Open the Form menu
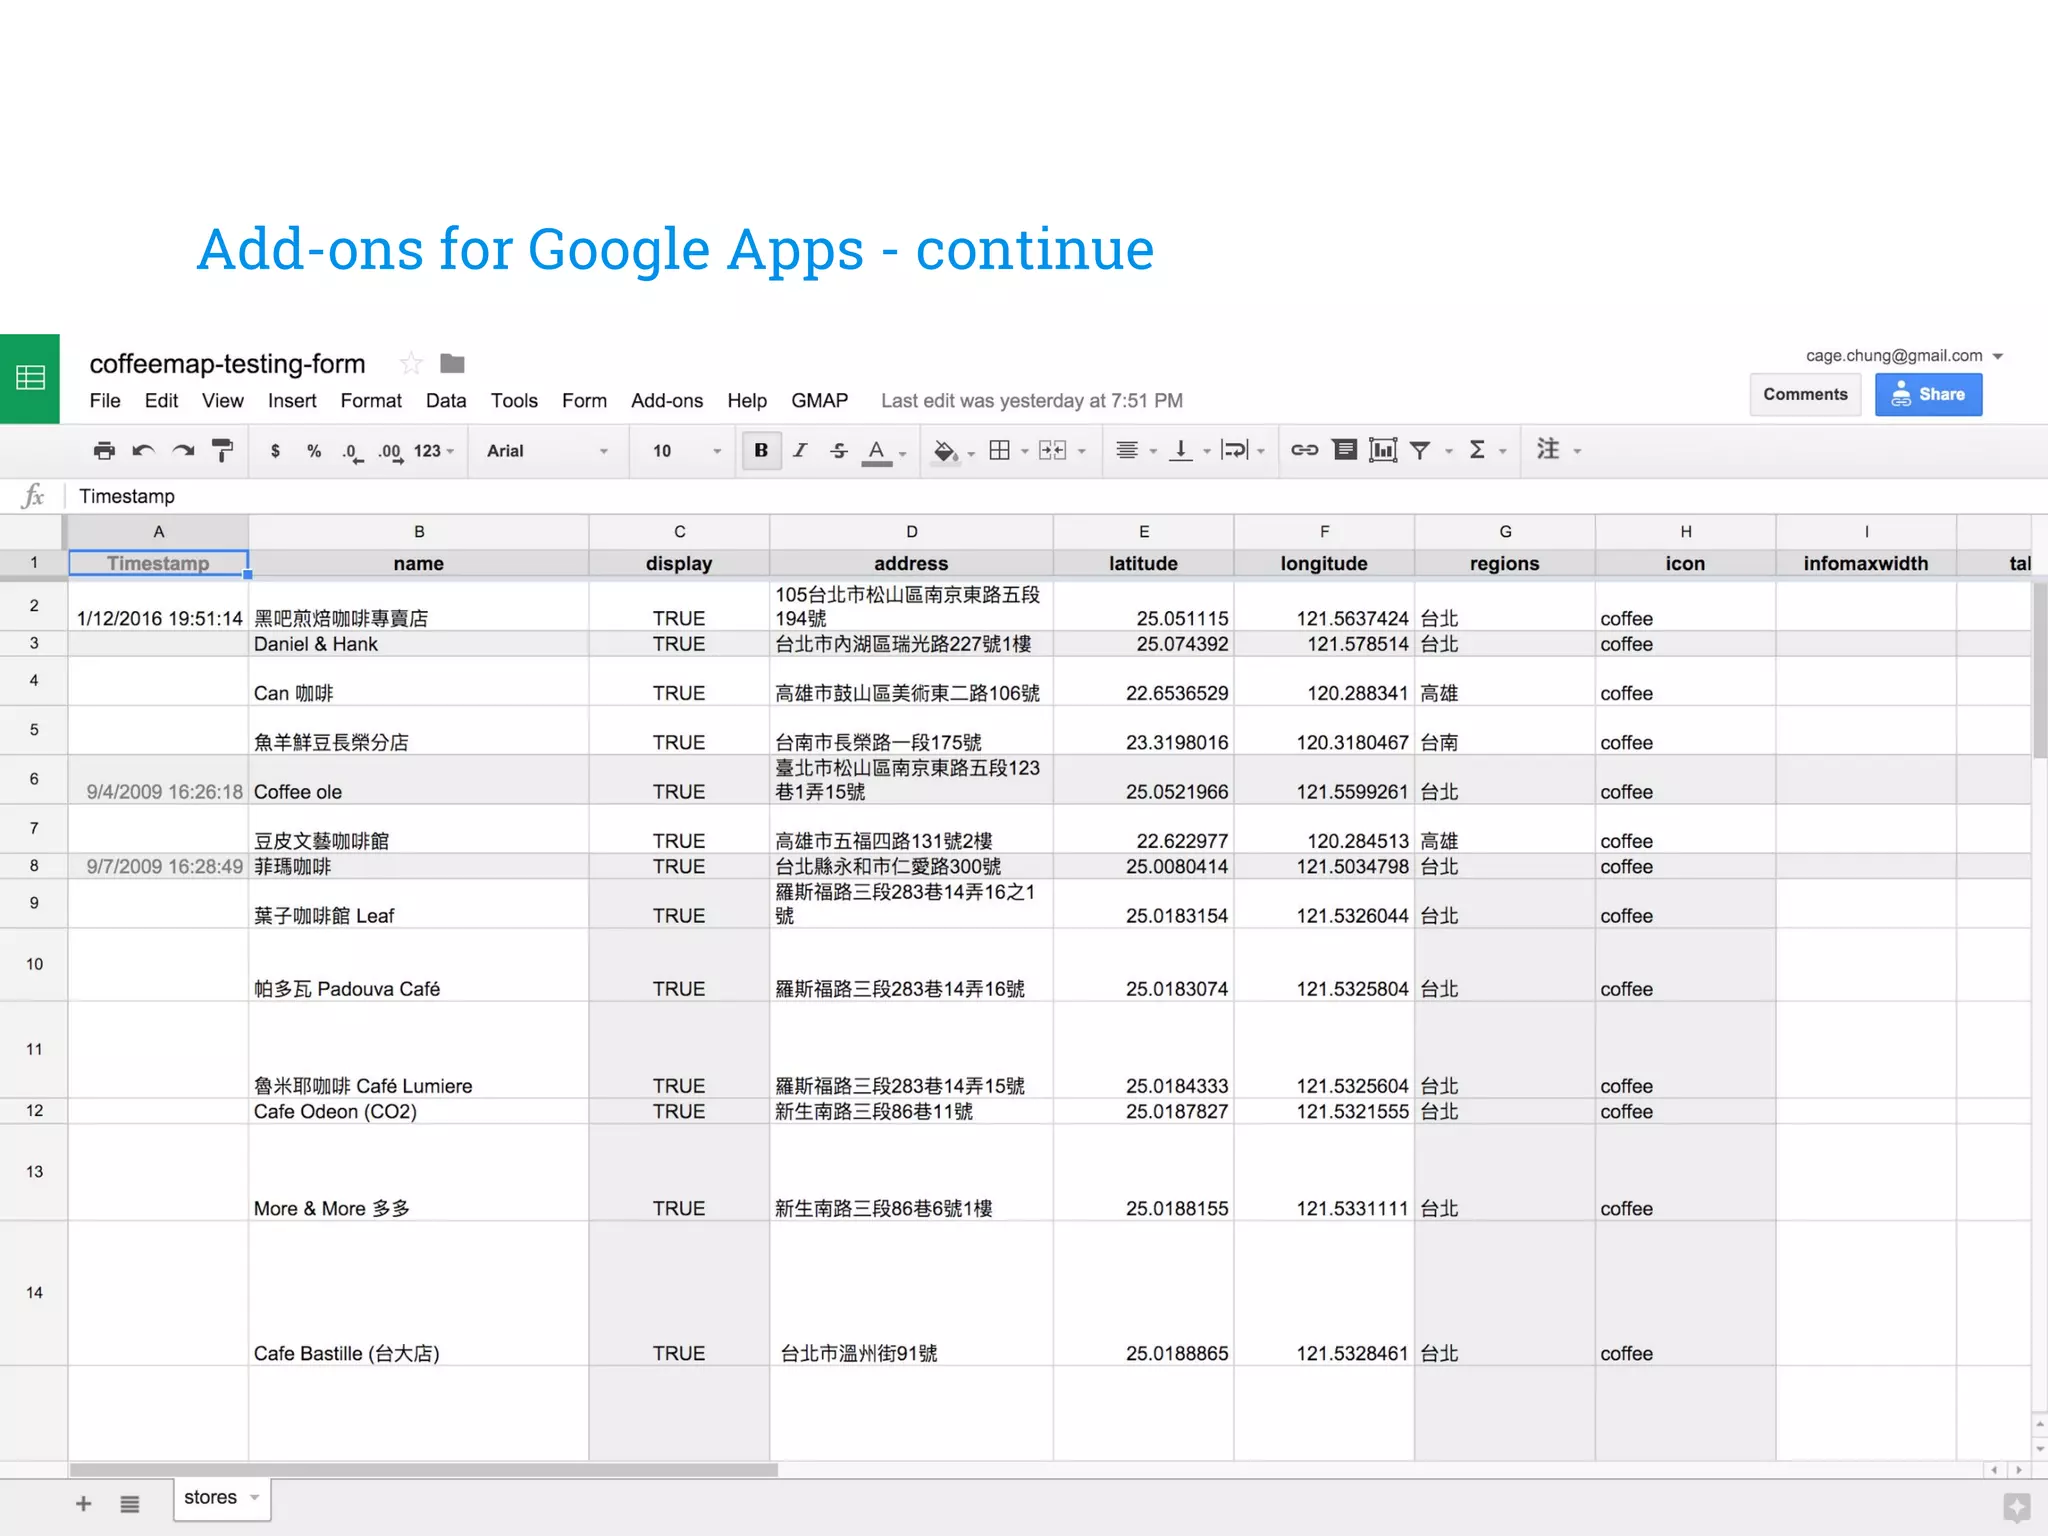 pos(584,400)
